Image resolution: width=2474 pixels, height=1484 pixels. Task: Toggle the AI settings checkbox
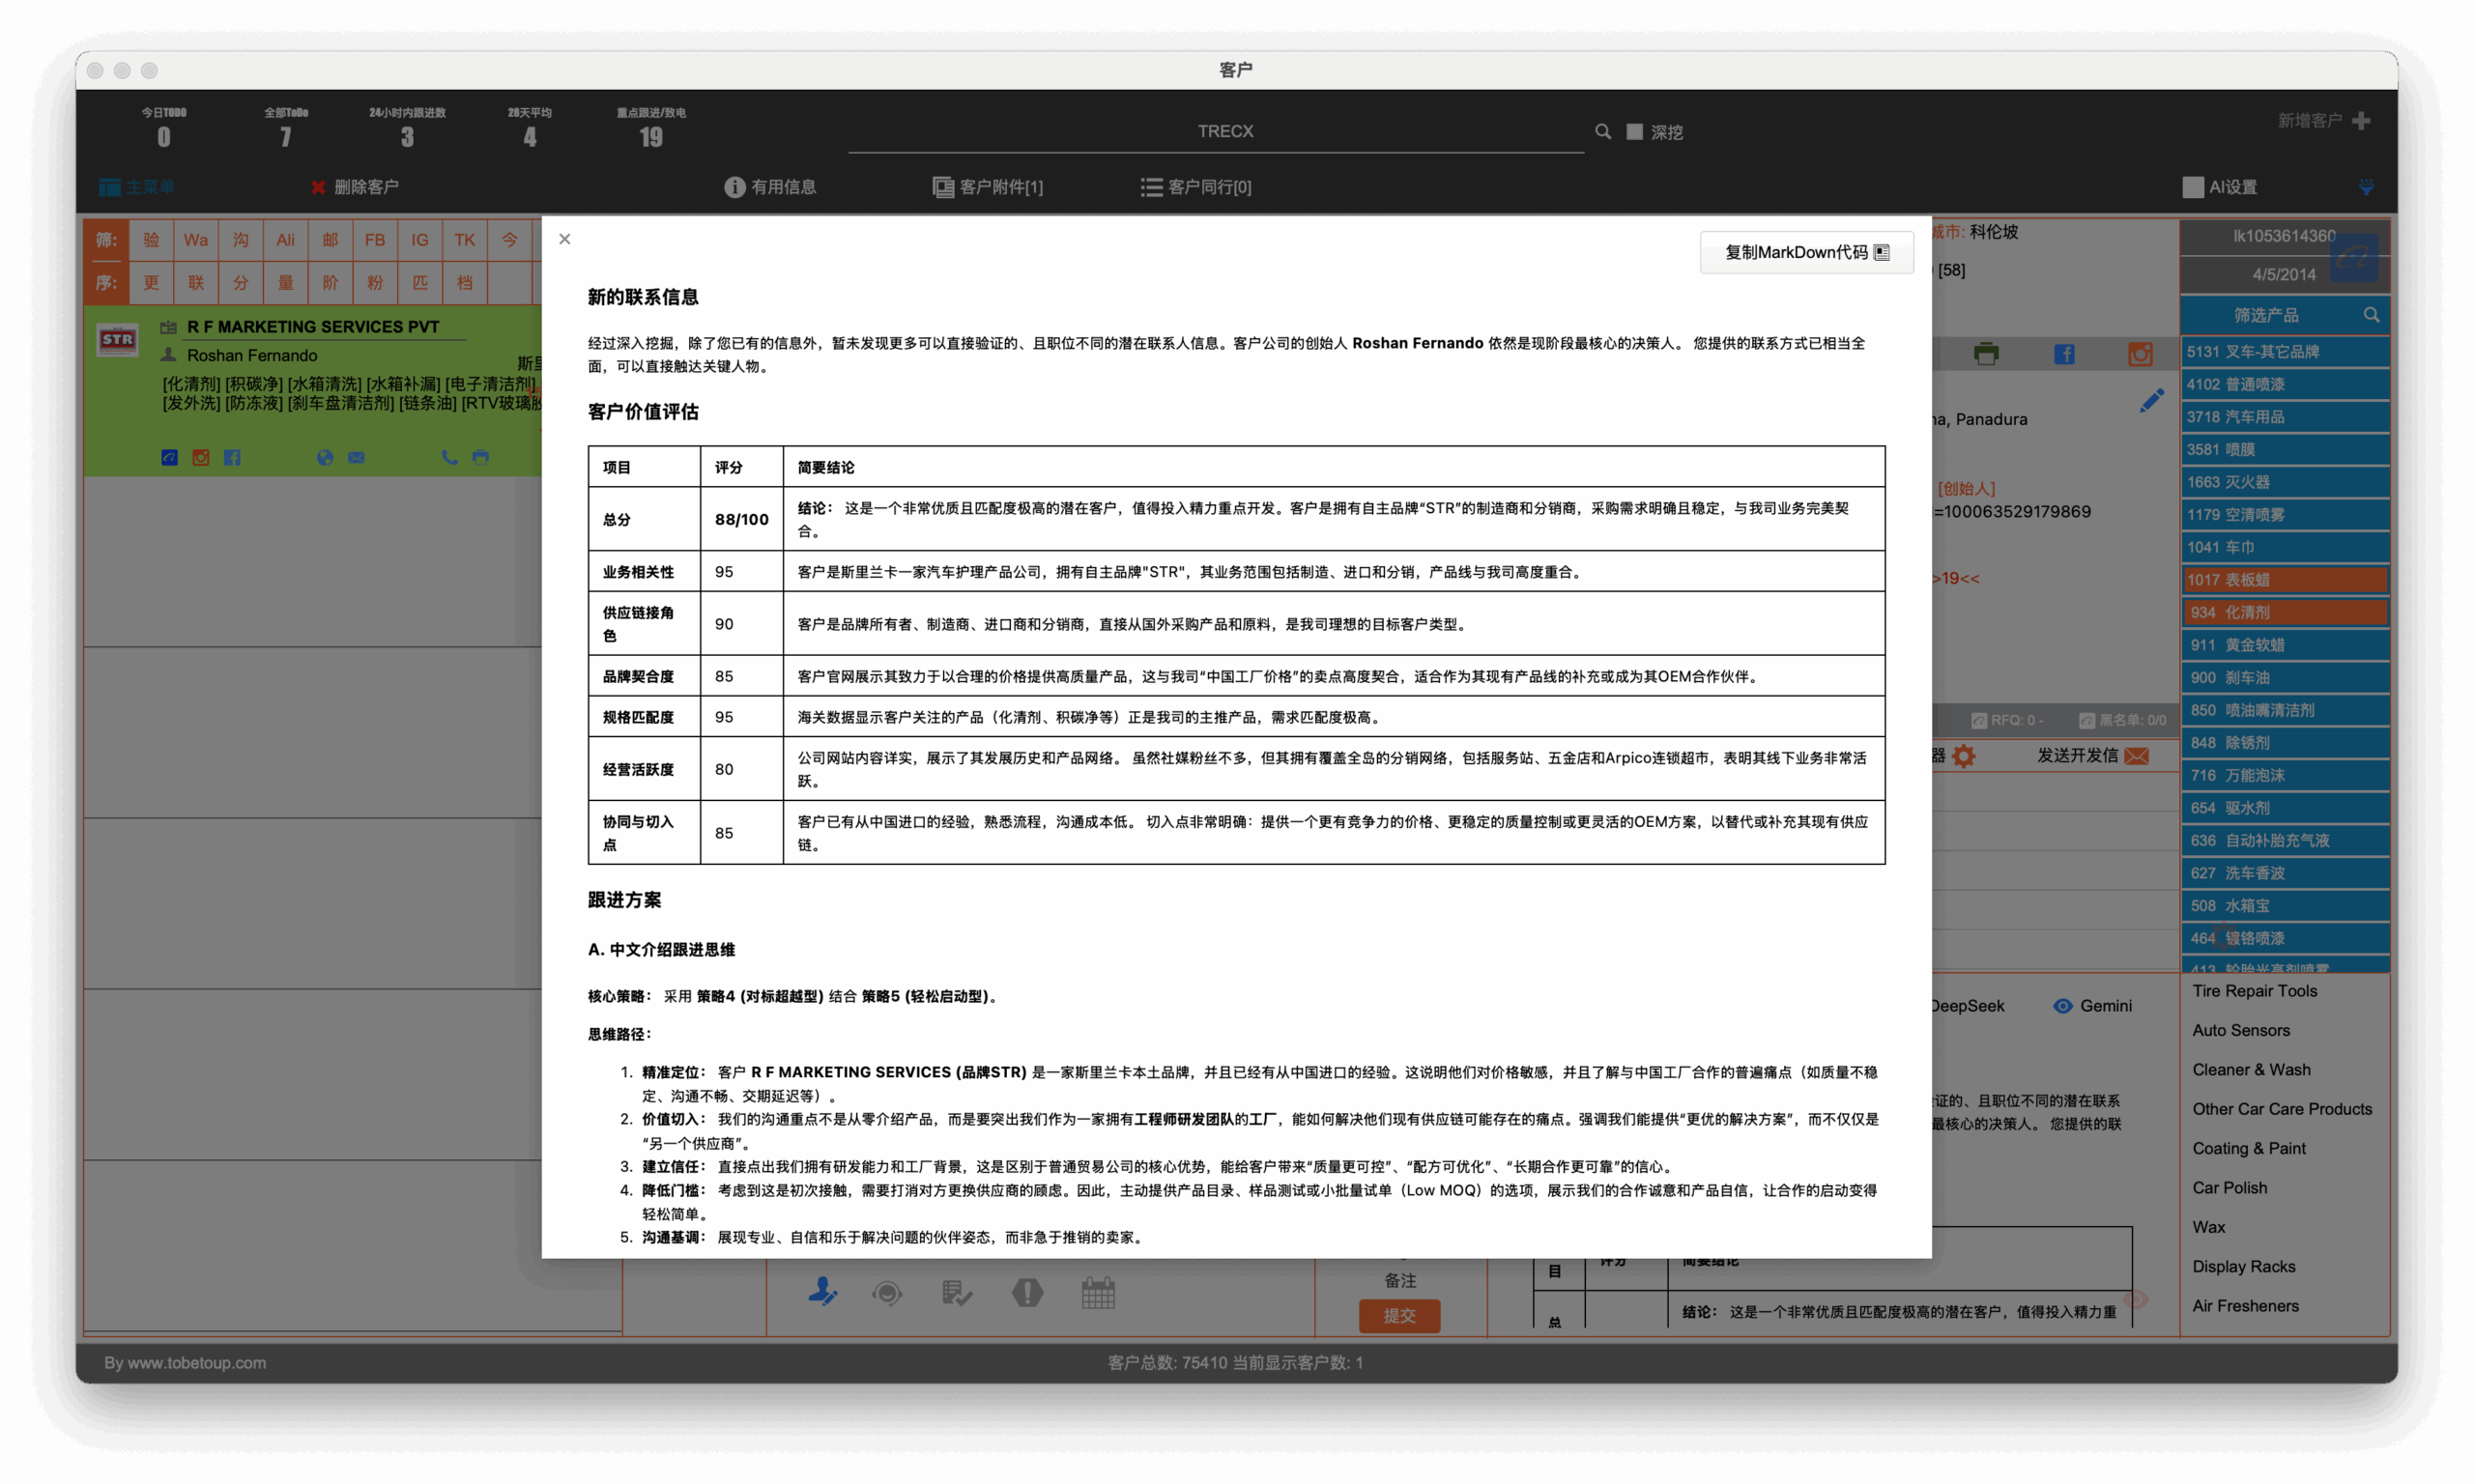click(x=2192, y=187)
